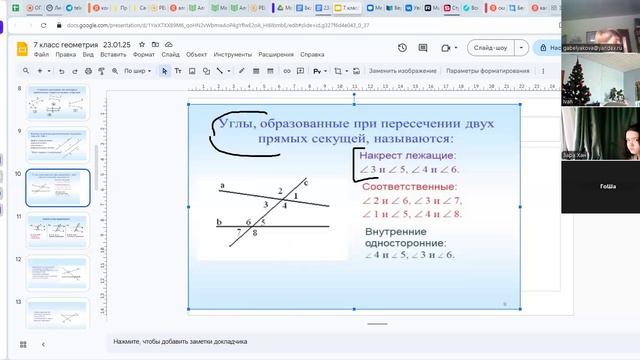Select slide 11 thumbnail
This screenshot has width=640, height=360.
[x=58, y=231]
